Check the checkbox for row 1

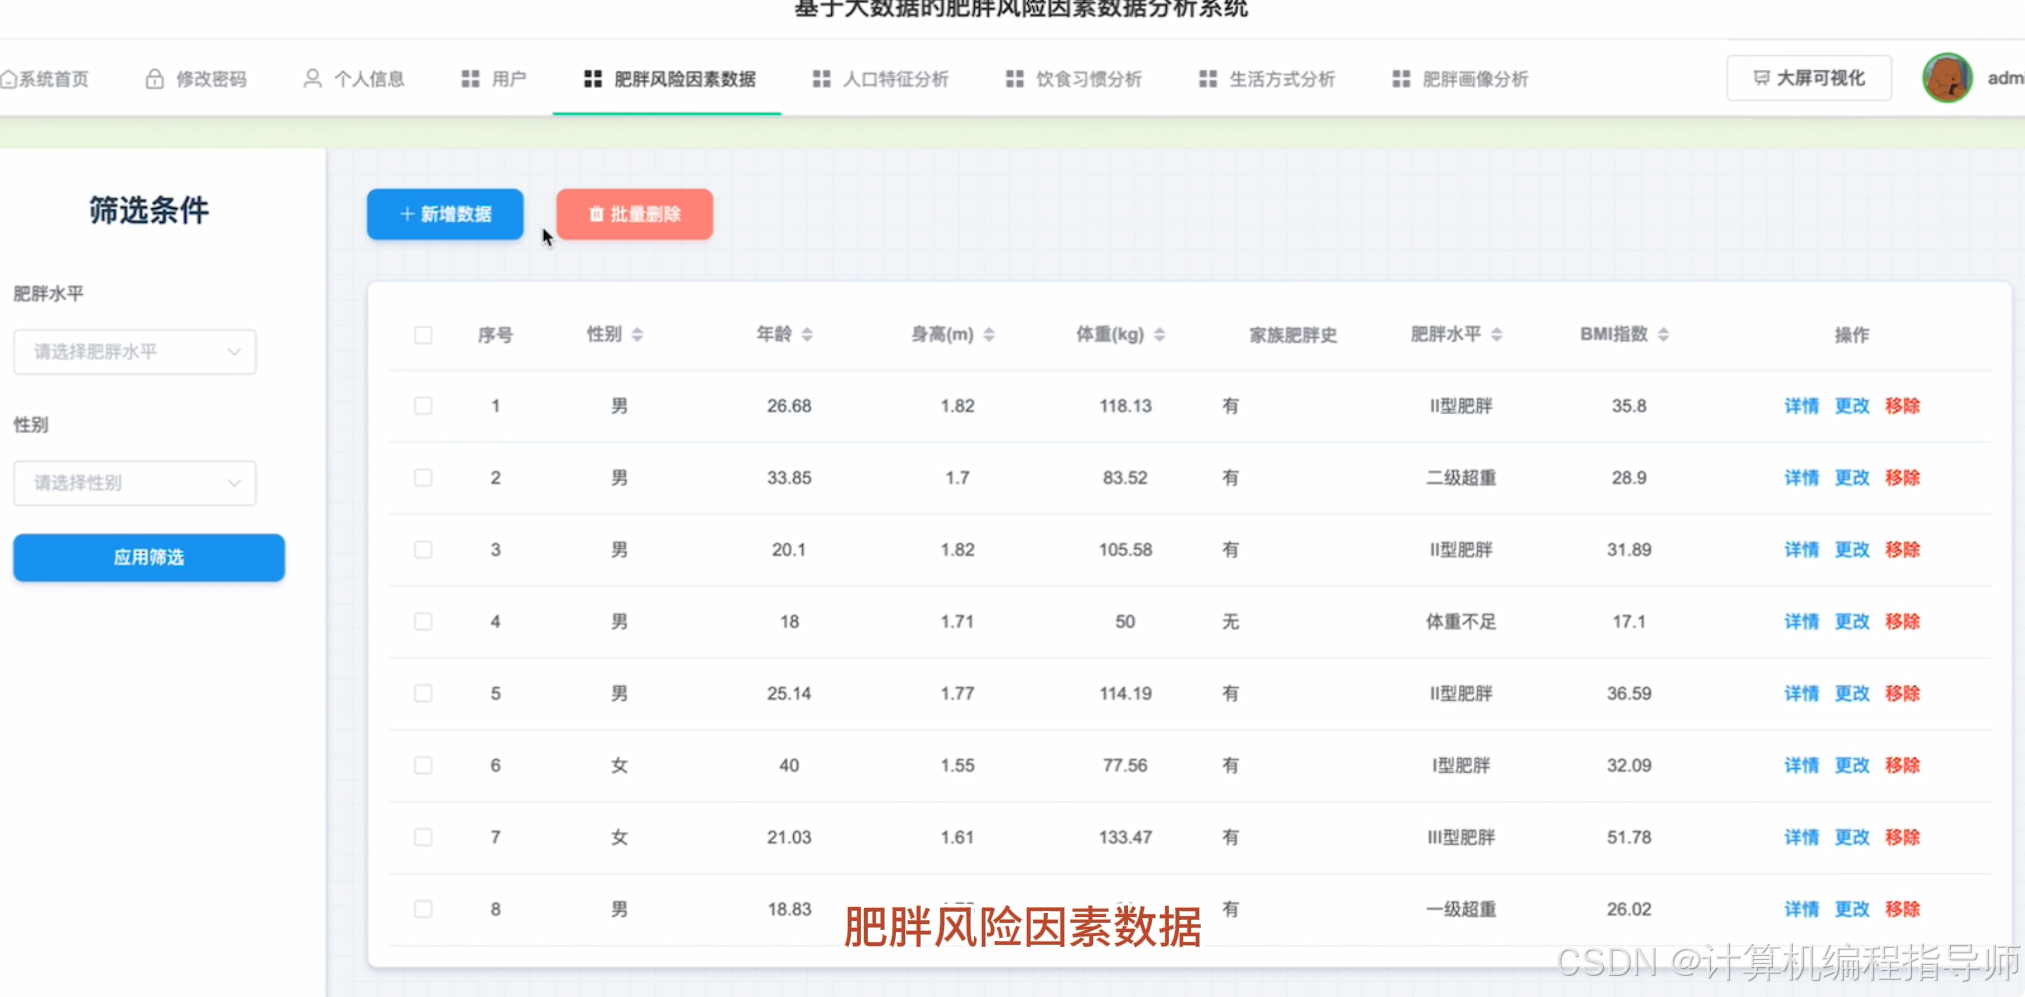423,406
